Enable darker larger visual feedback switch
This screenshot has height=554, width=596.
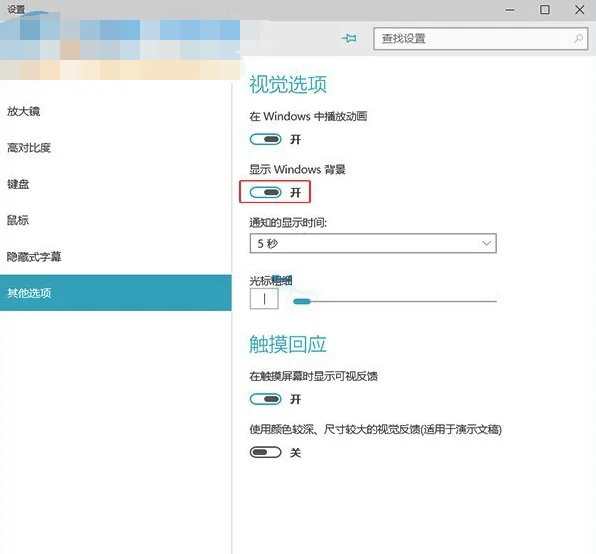pyautogui.click(x=265, y=452)
